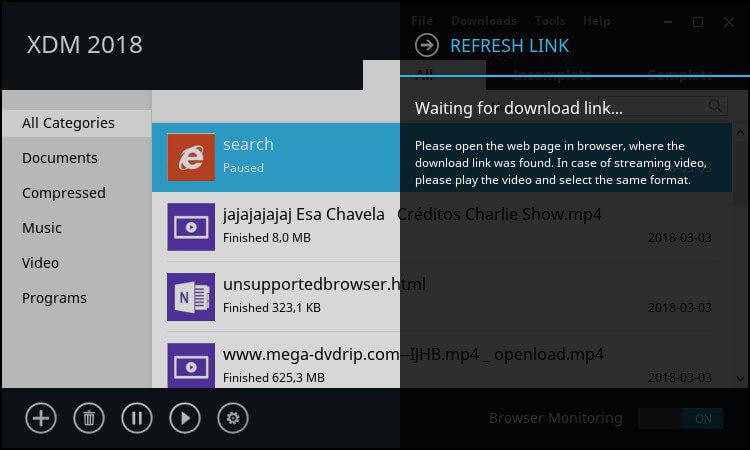The image size is (750, 450).
Task: Click the date beside unsupportedbrowser.html
Action: [680, 307]
